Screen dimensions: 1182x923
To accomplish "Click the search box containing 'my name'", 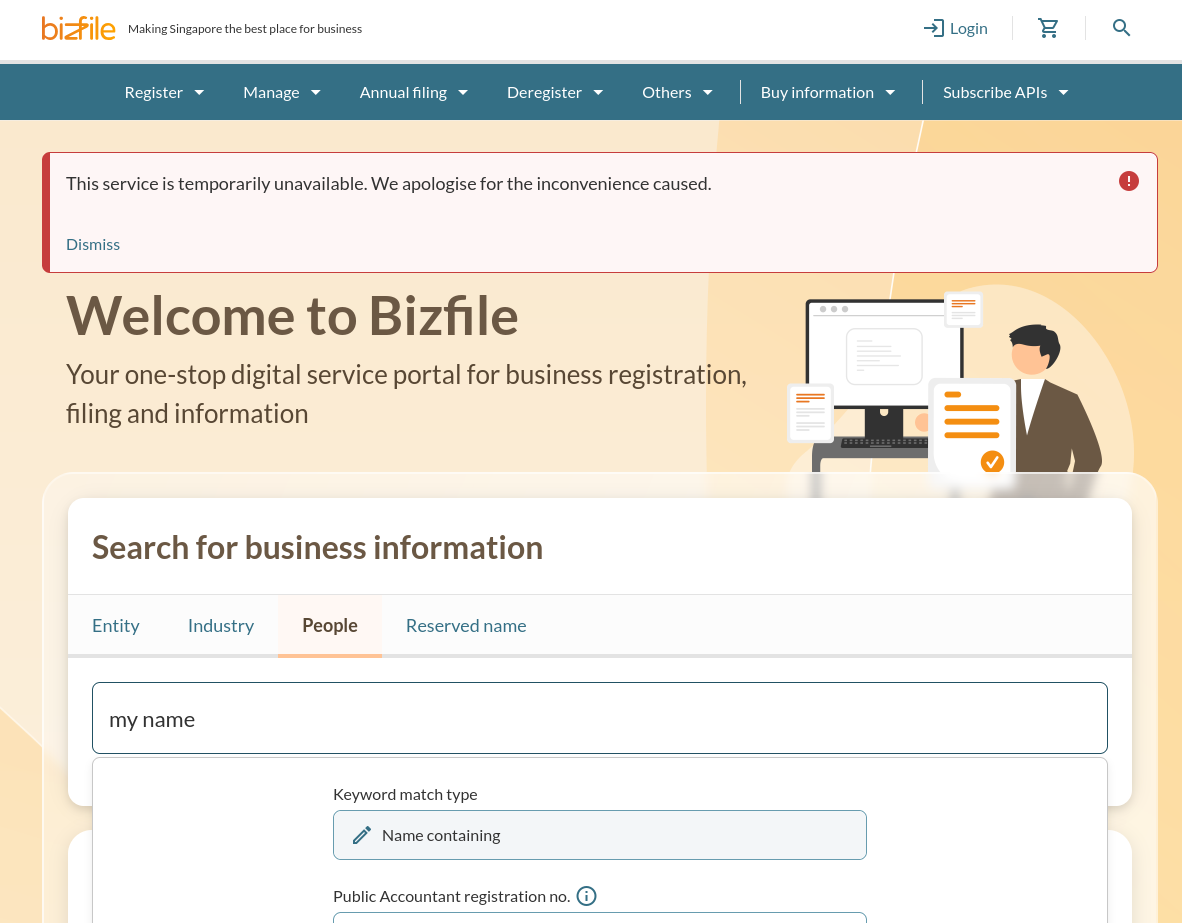I will [600, 718].
